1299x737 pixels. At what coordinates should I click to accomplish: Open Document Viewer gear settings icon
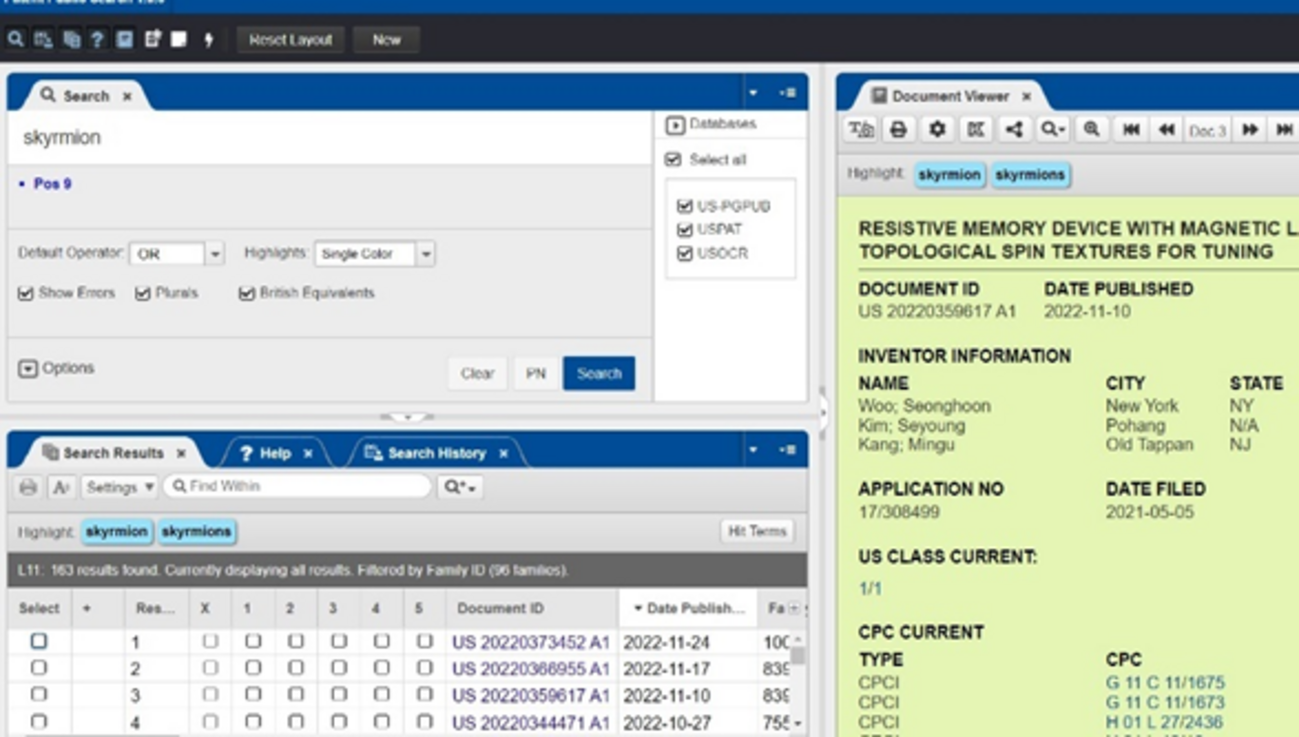coord(937,130)
